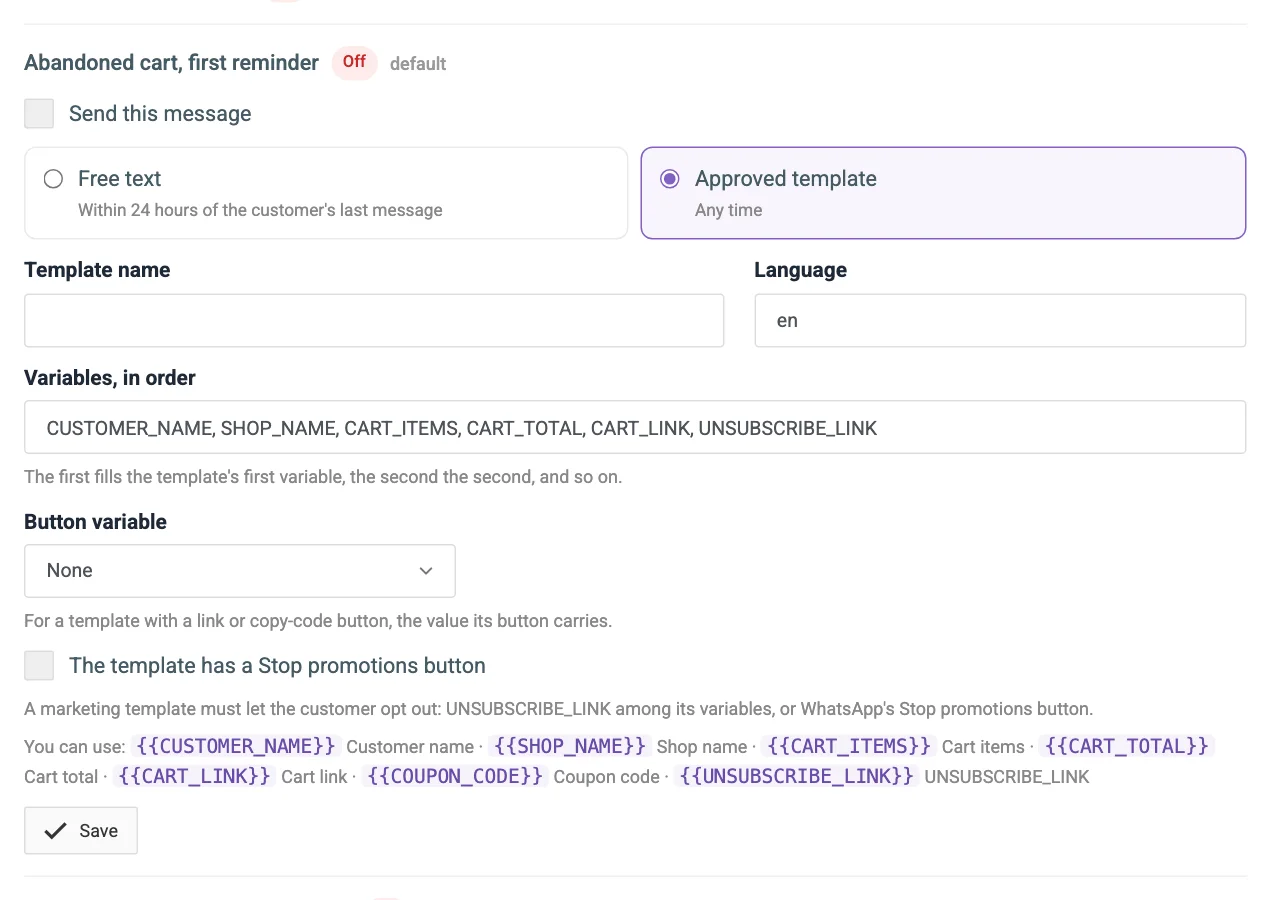Click the Button variable label
Screen dimensions: 1269x900
point(95,522)
